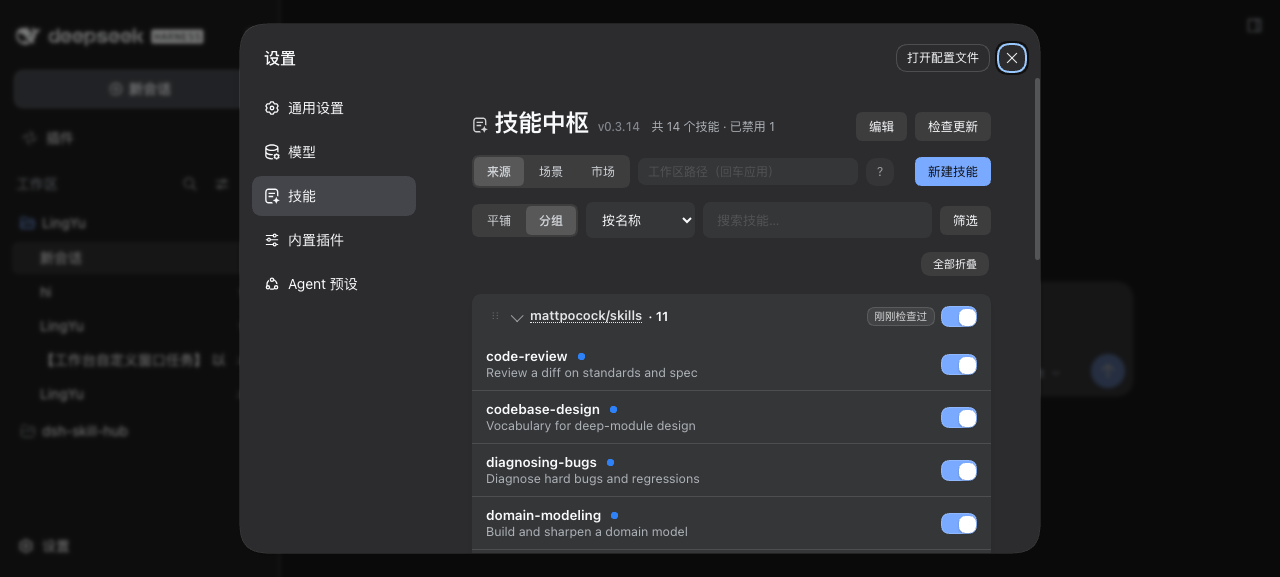Select the 平铺 view option

[x=499, y=220]
